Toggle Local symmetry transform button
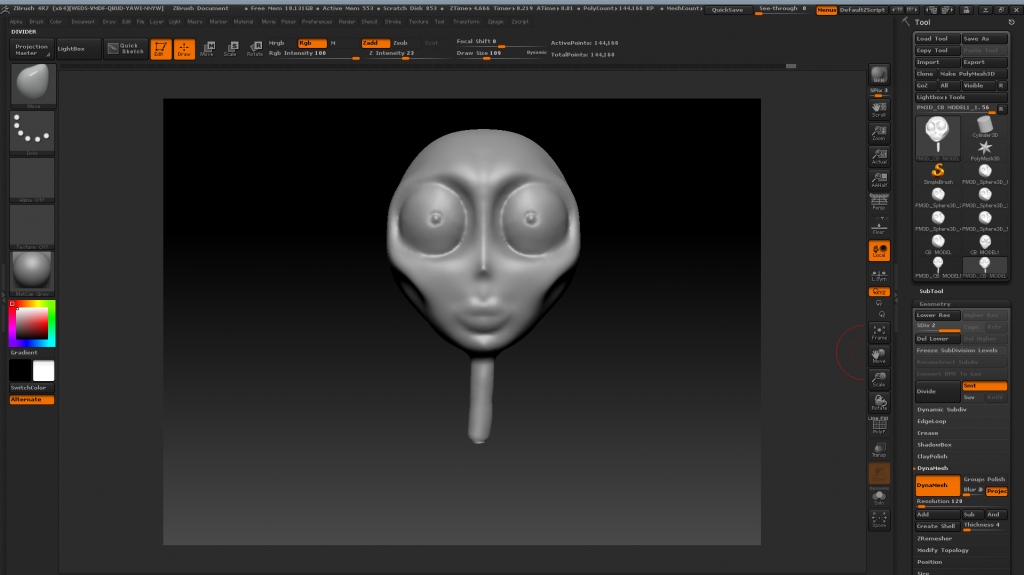1024x575 pixels. tap(879, 250)
